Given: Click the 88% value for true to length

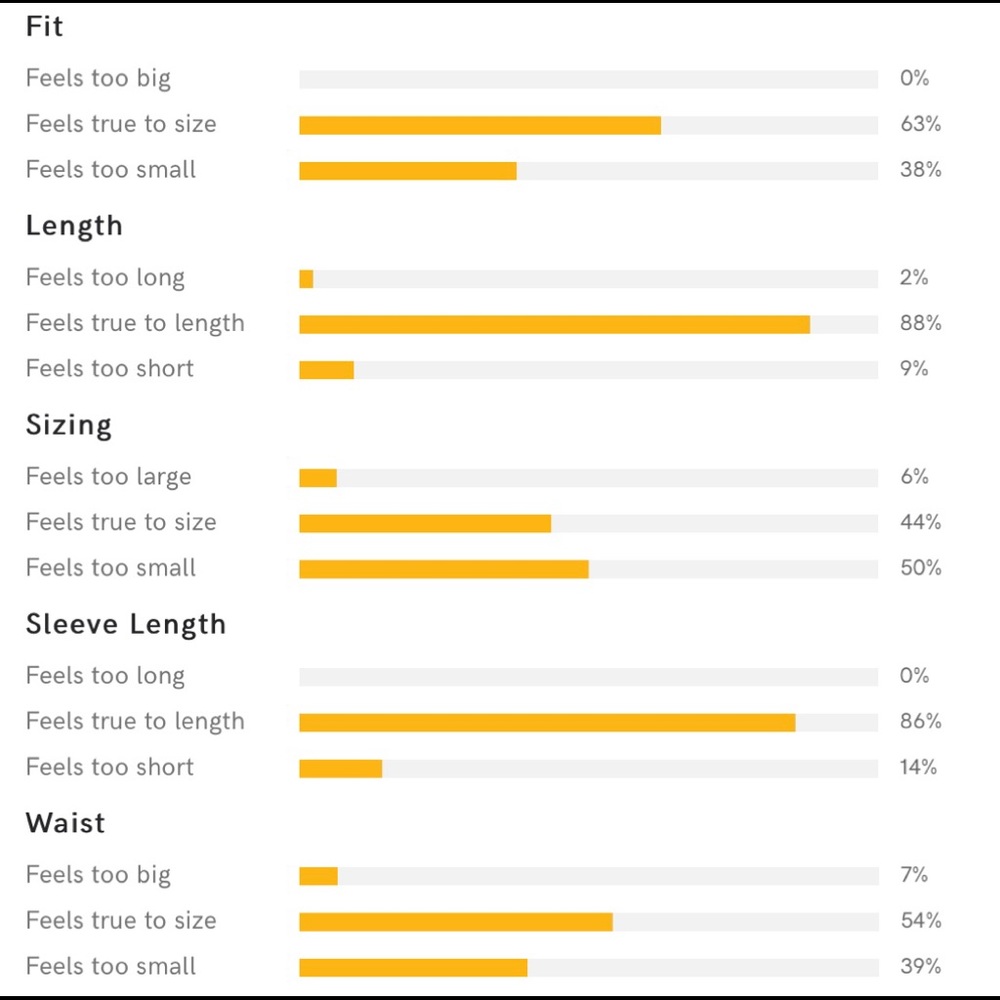Looking at the screenshot, I should [920, 323].
